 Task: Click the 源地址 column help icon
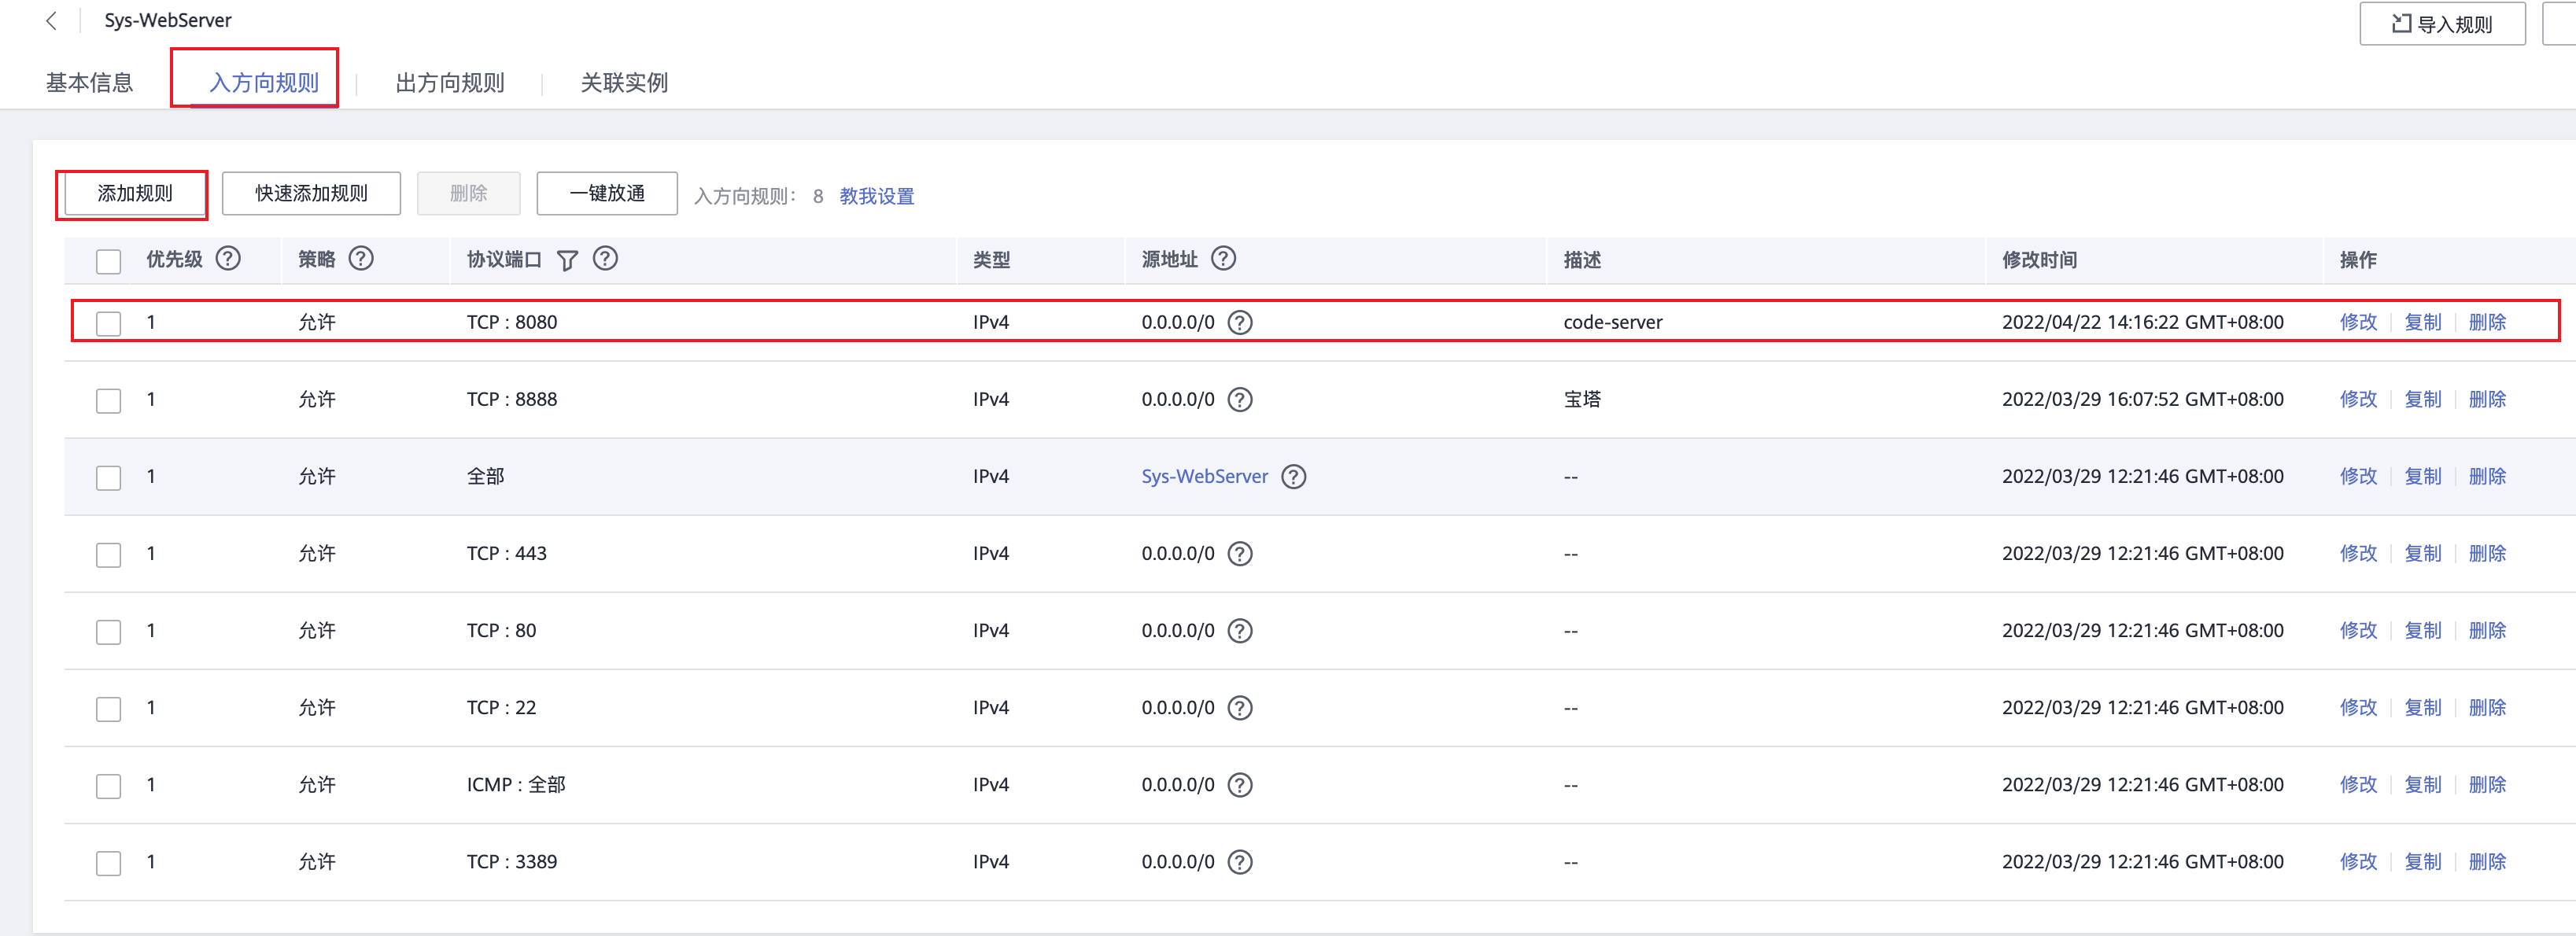[1223, 259]
